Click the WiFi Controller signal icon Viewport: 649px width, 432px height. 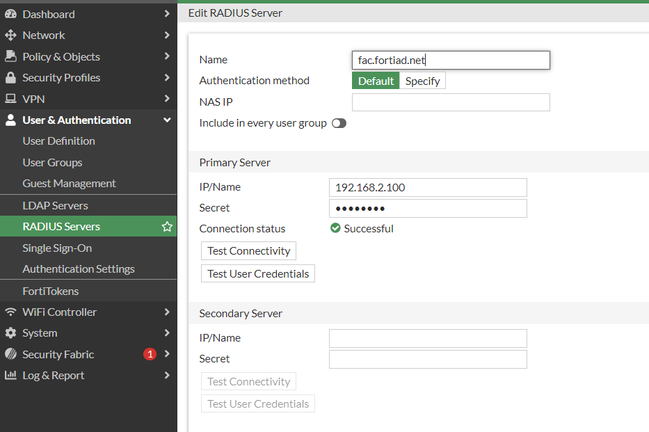(11, 312)
